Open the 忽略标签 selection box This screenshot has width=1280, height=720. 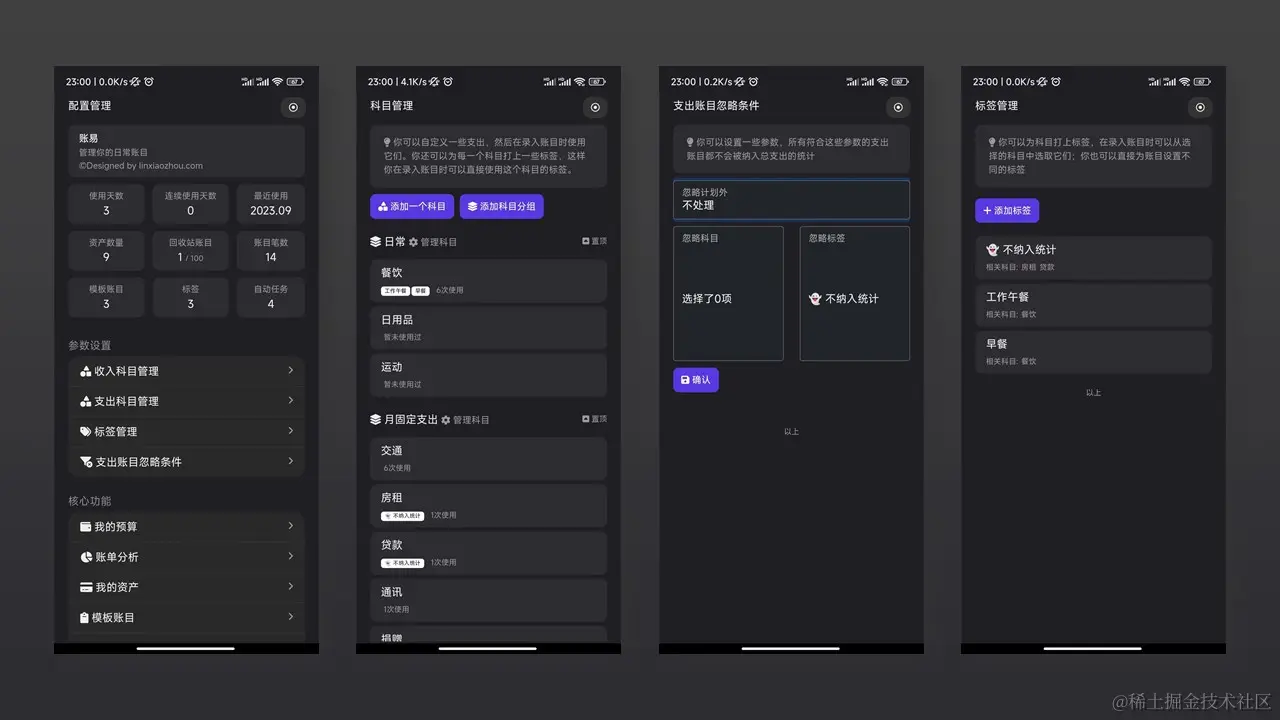pos(855,293)
